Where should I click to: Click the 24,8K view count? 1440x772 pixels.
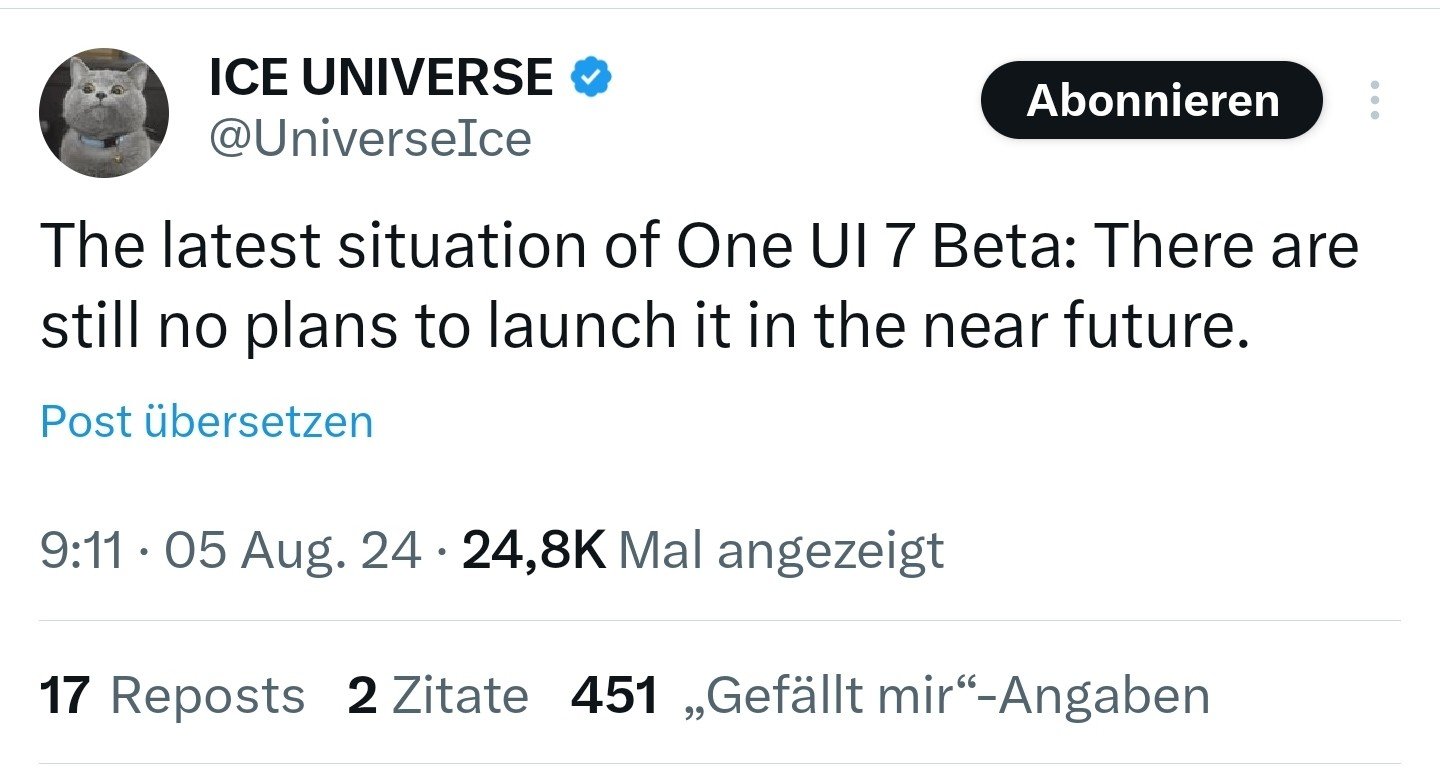[533, 551]
